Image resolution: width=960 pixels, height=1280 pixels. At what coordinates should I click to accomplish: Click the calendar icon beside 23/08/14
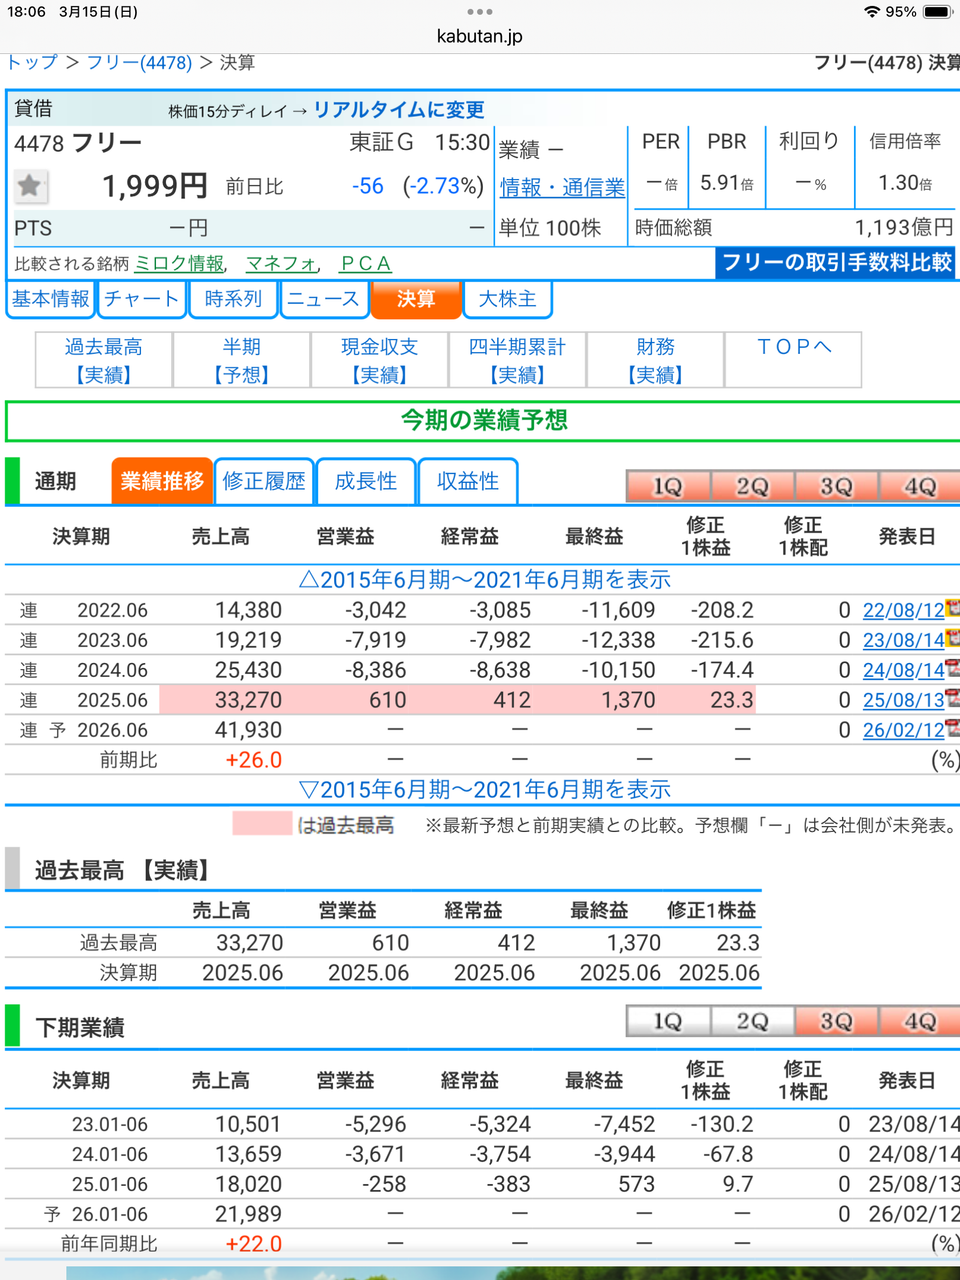(x=950, y=640)
